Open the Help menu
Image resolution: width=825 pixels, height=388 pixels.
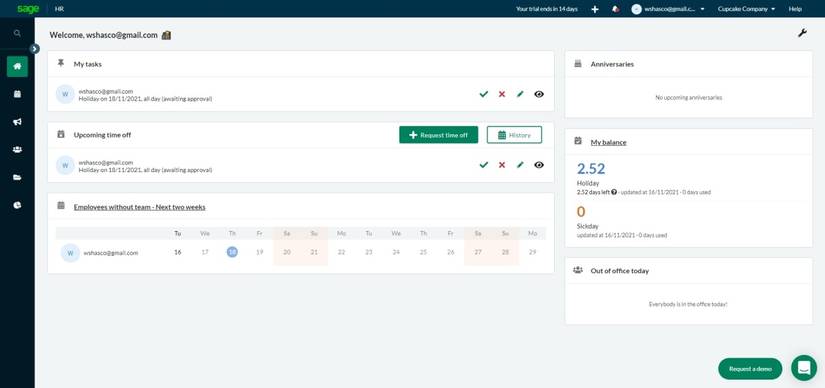point(795,9)
